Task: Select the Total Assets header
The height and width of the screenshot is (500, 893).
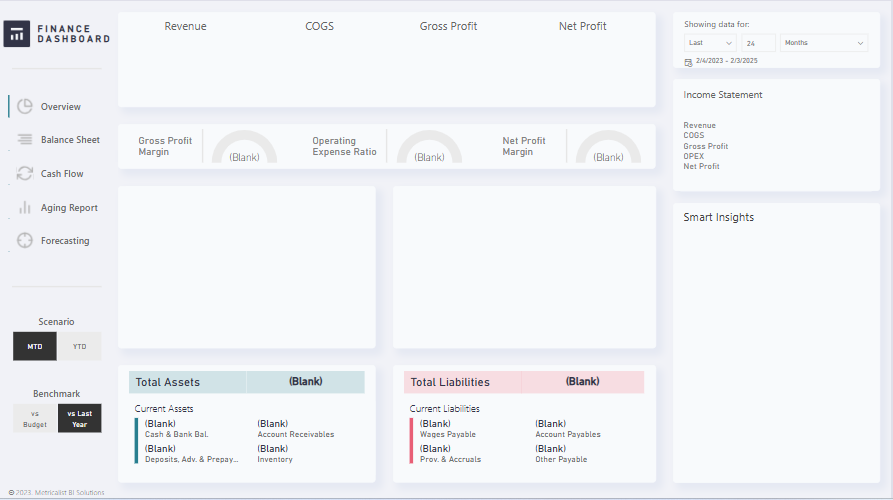Action: pyautogui.click(x=187, y=382)
